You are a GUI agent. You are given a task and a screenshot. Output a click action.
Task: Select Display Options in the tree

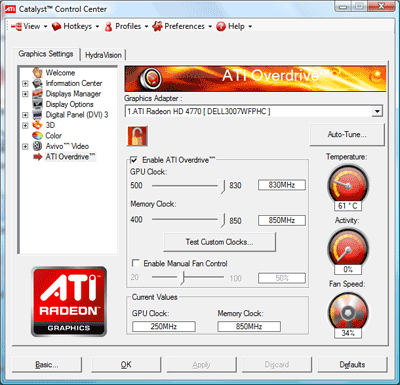(x=69, y=104)
